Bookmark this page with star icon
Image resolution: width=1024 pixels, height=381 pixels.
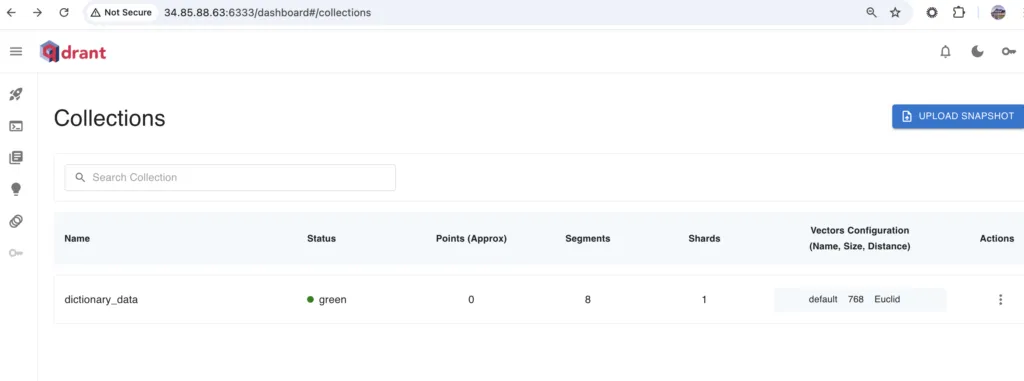(x=895, y=12)
